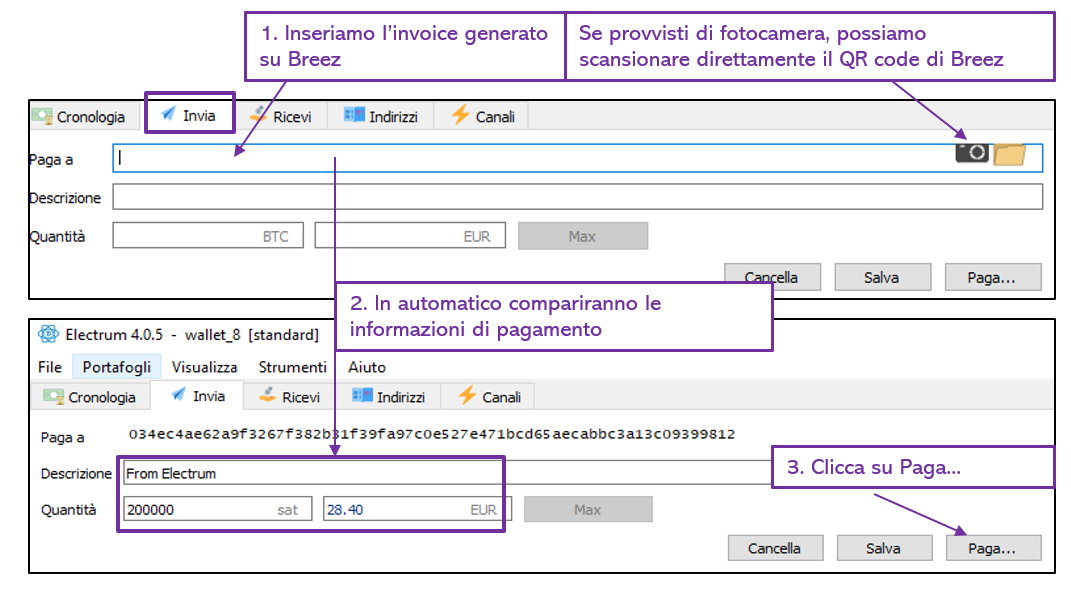Open the folder icon in Paga a field
Screen dimensions: 1071x593
click(x=1010, y=154)
